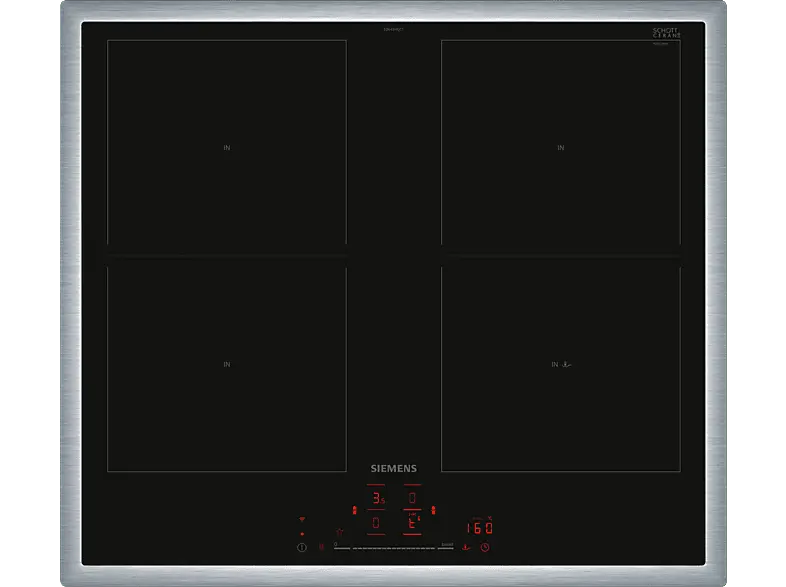Tap the timer clock icon
Viewport: 786px width, 587px height.
[485, 547]
